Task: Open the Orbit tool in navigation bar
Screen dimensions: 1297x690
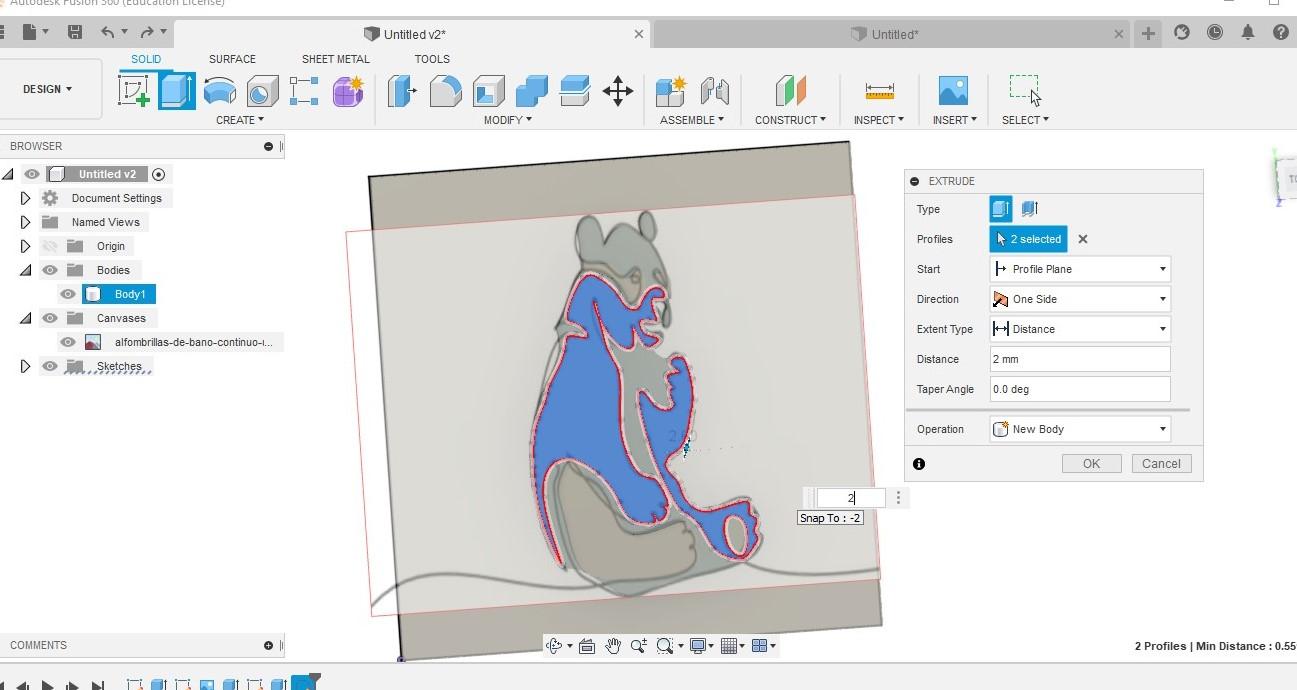Action: click(x=554, y=646)
